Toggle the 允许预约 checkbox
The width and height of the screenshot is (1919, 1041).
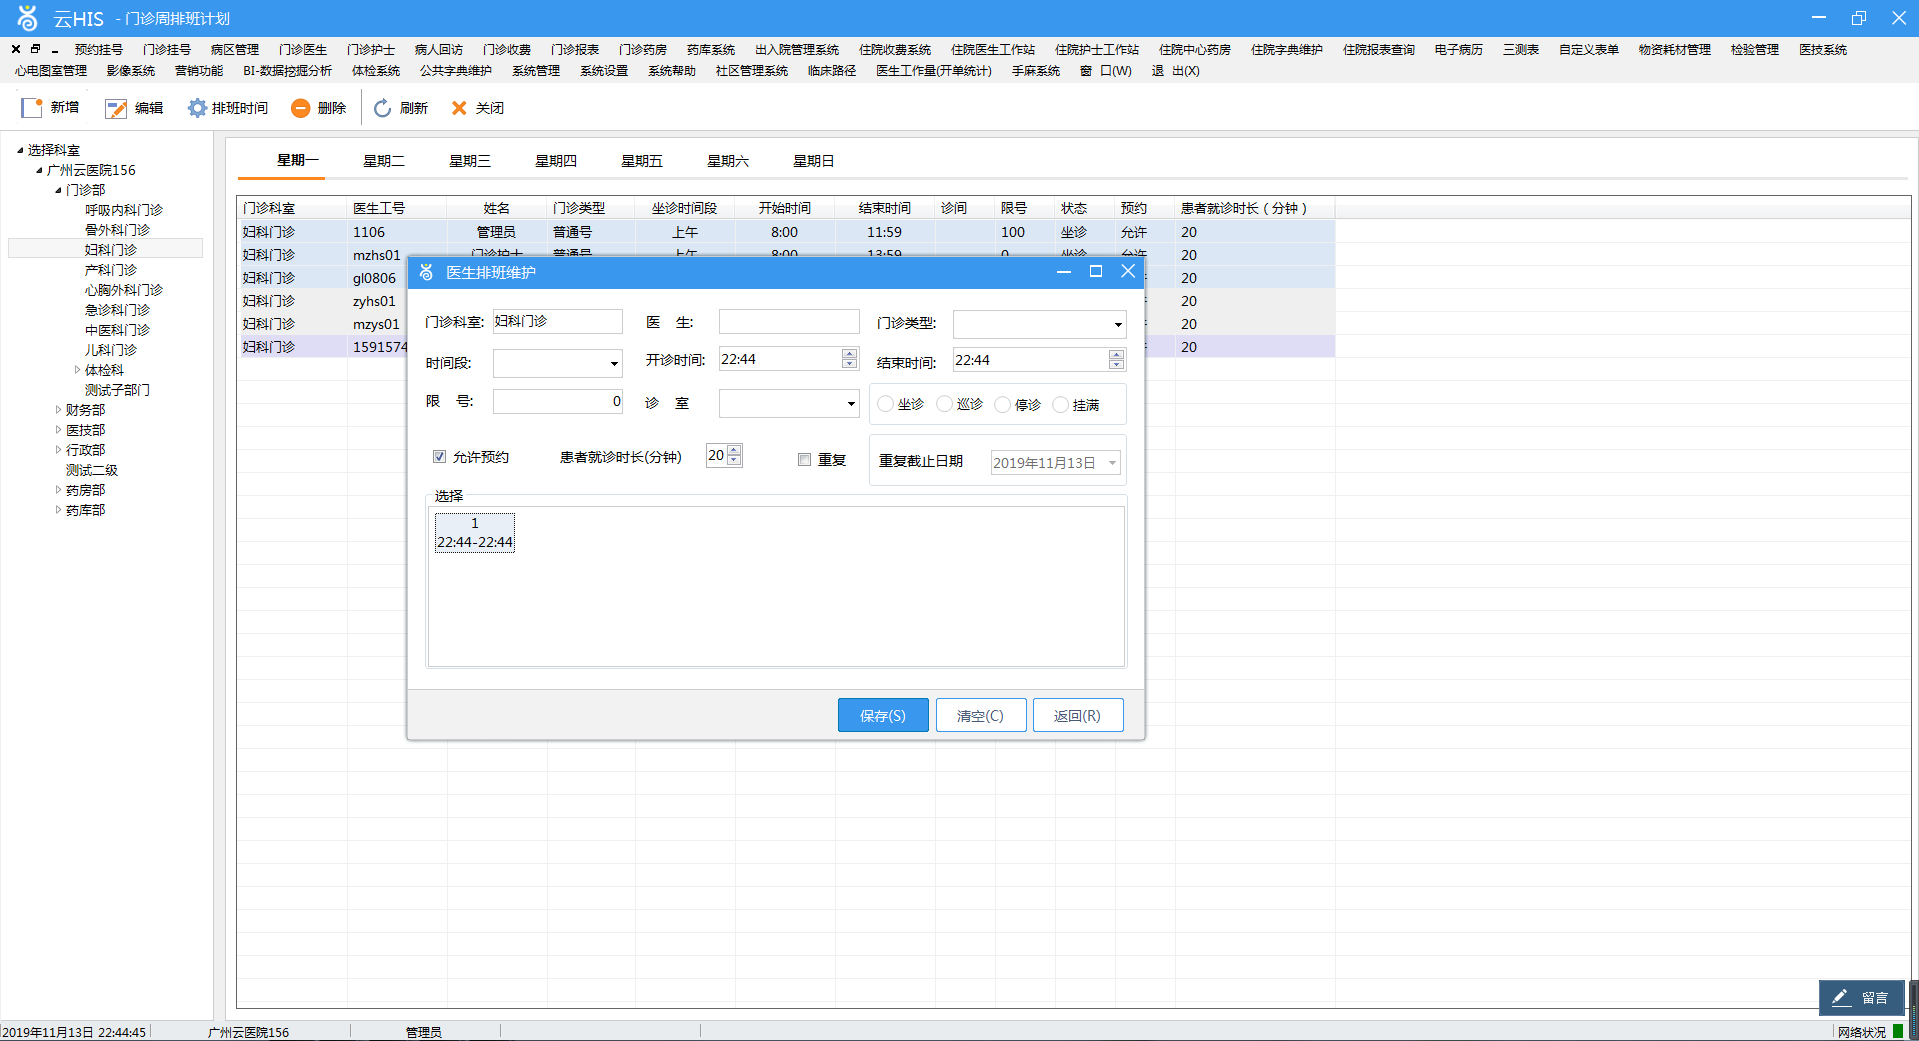click(x=439, y=457)
